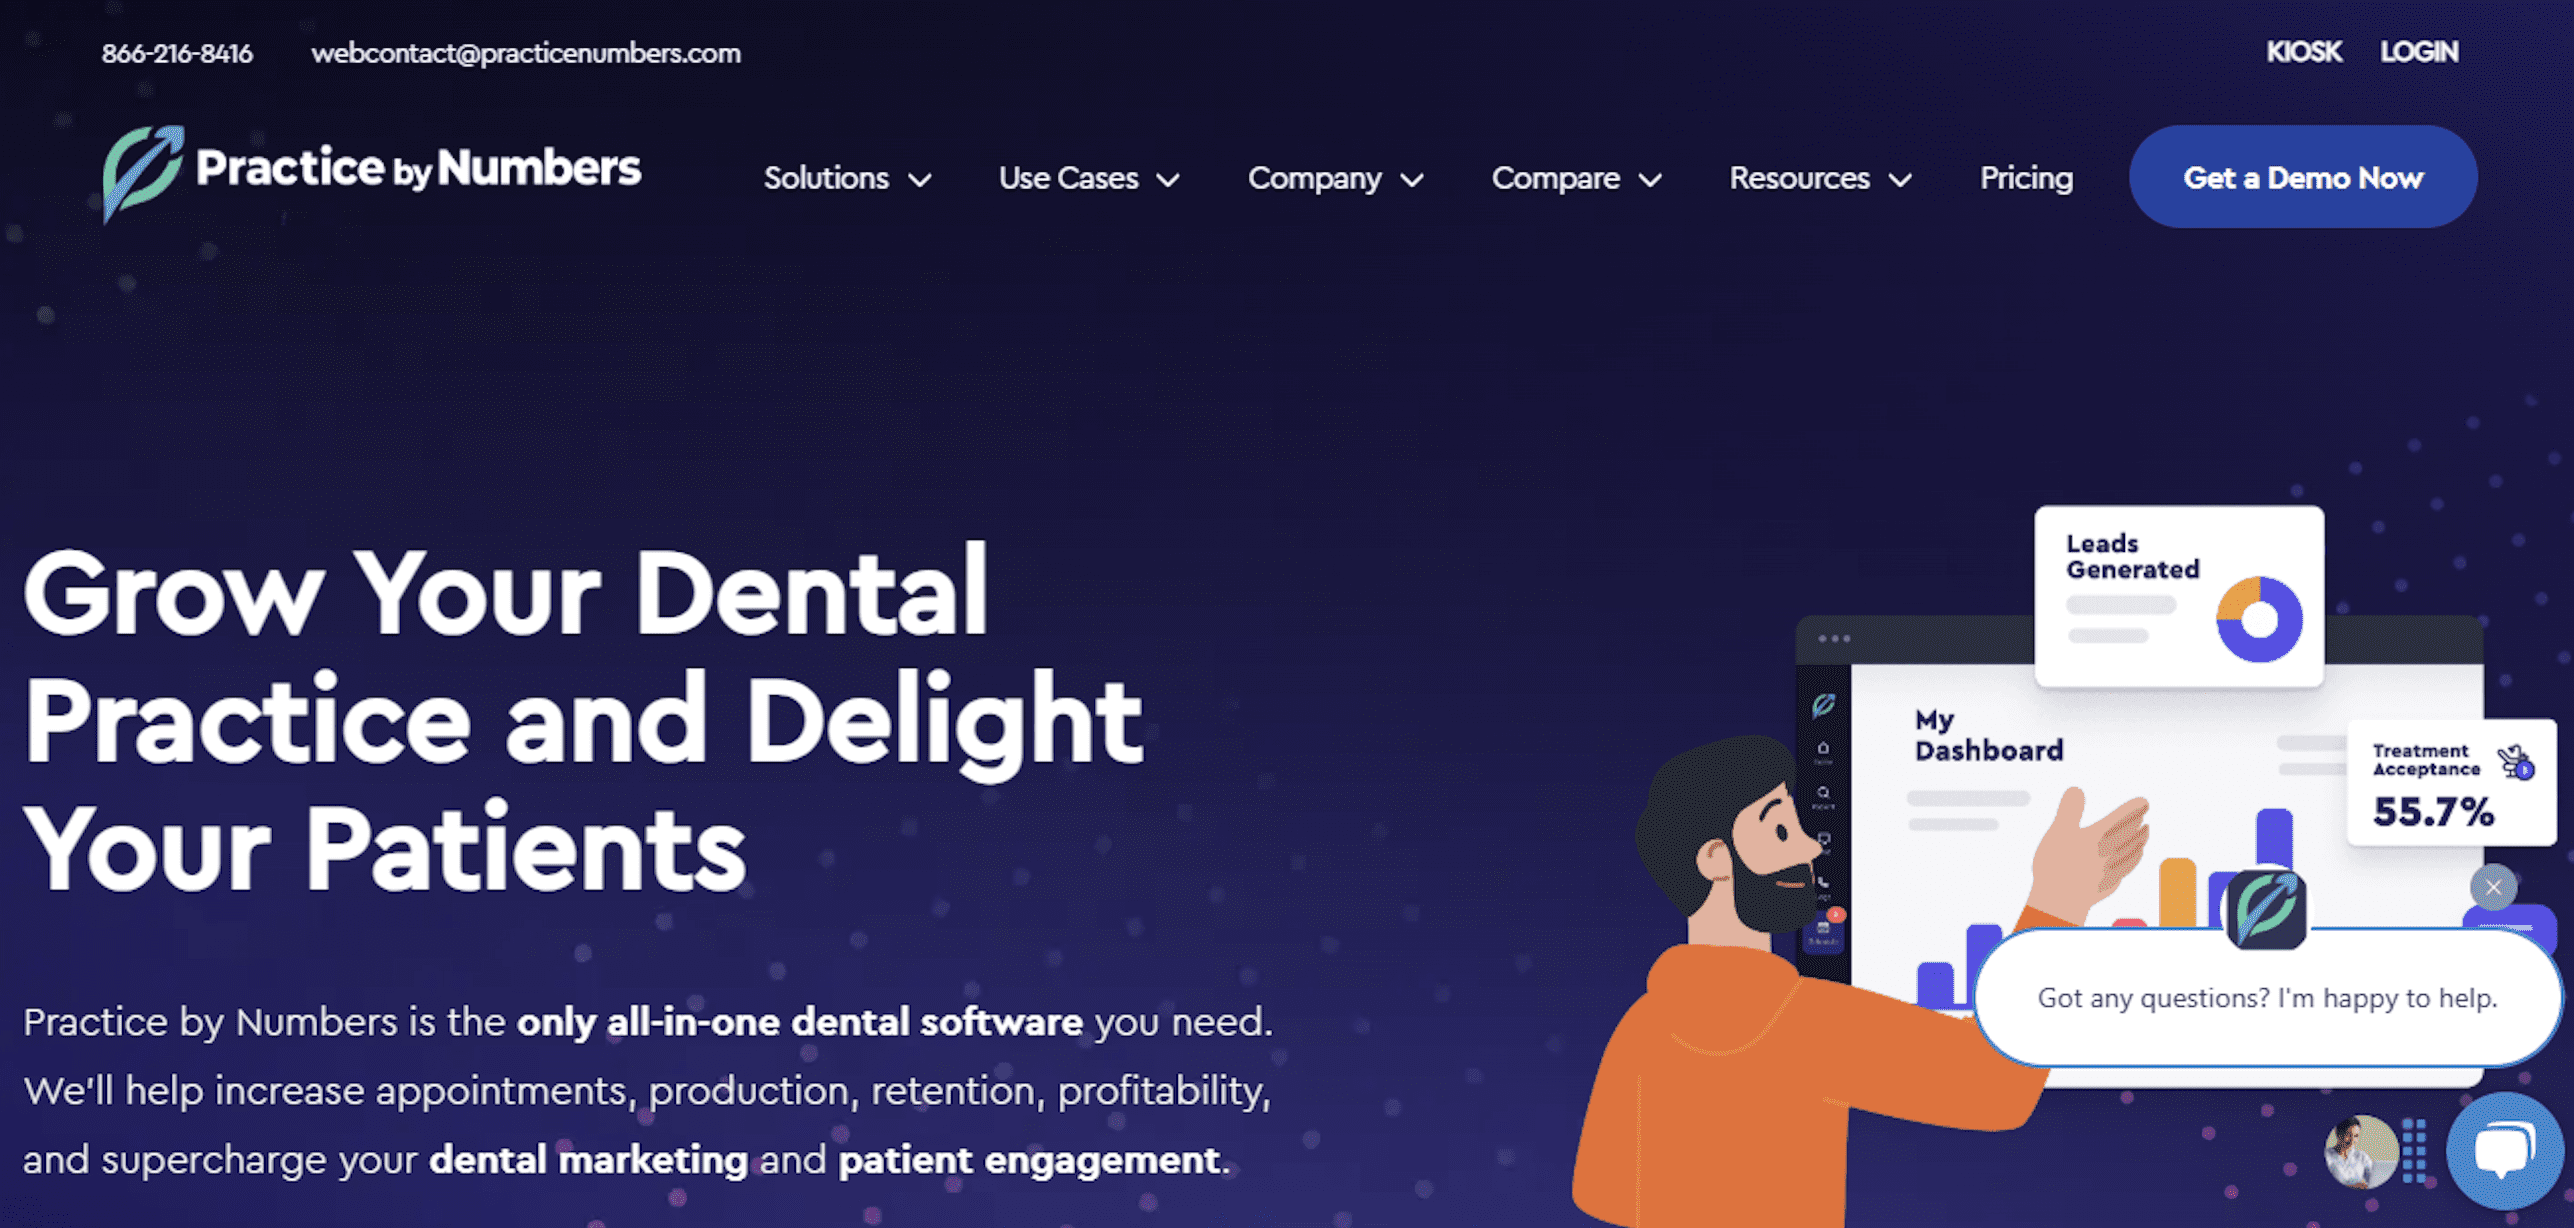Open the Company dropdown menu
The width and height of the screenshot is (2574, 1228).
click(x=1335, y=178)
